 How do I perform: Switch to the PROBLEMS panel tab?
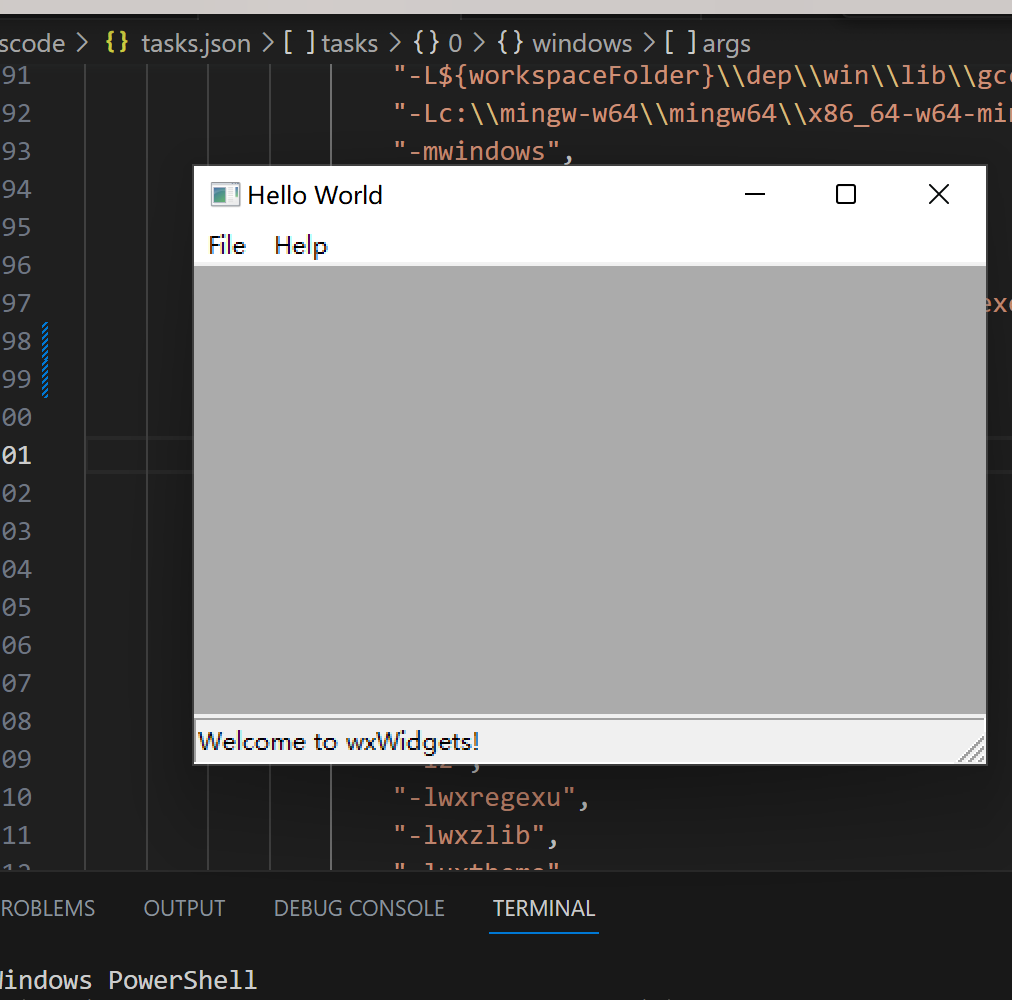[47, 908]
